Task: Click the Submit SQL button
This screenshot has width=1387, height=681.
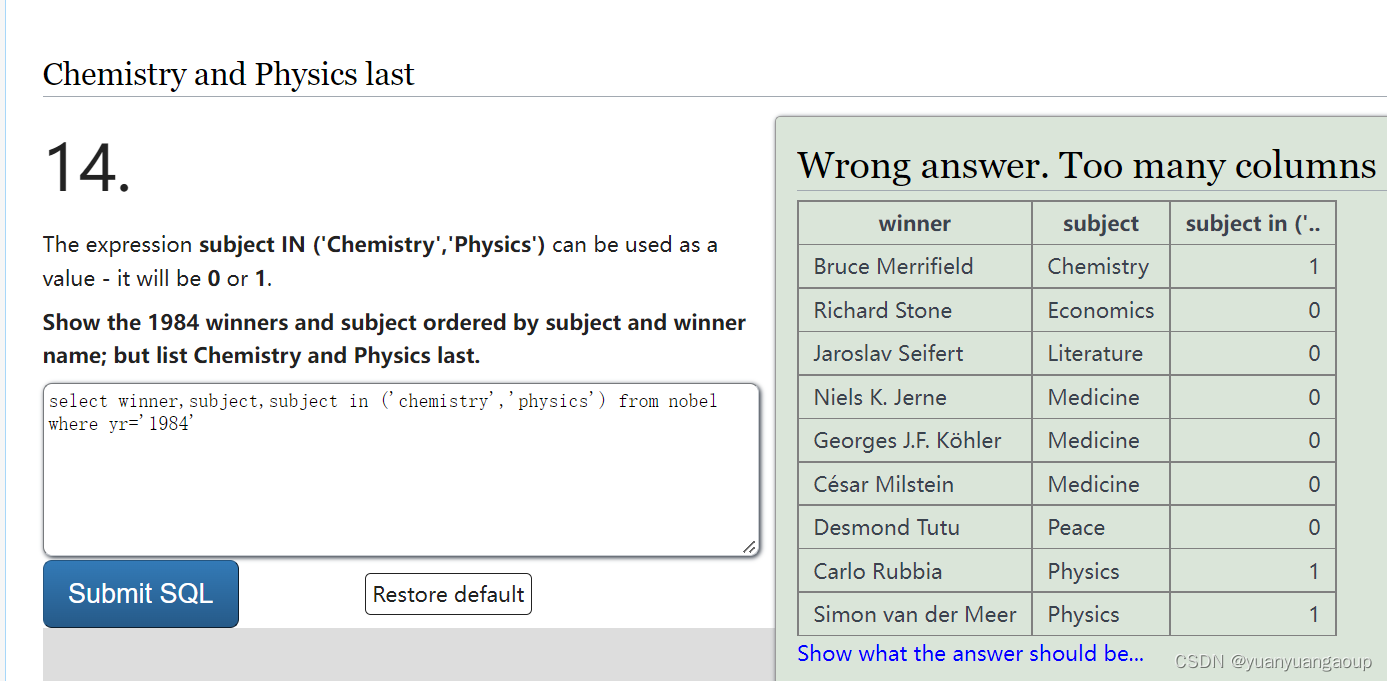Action: (139, 593)
